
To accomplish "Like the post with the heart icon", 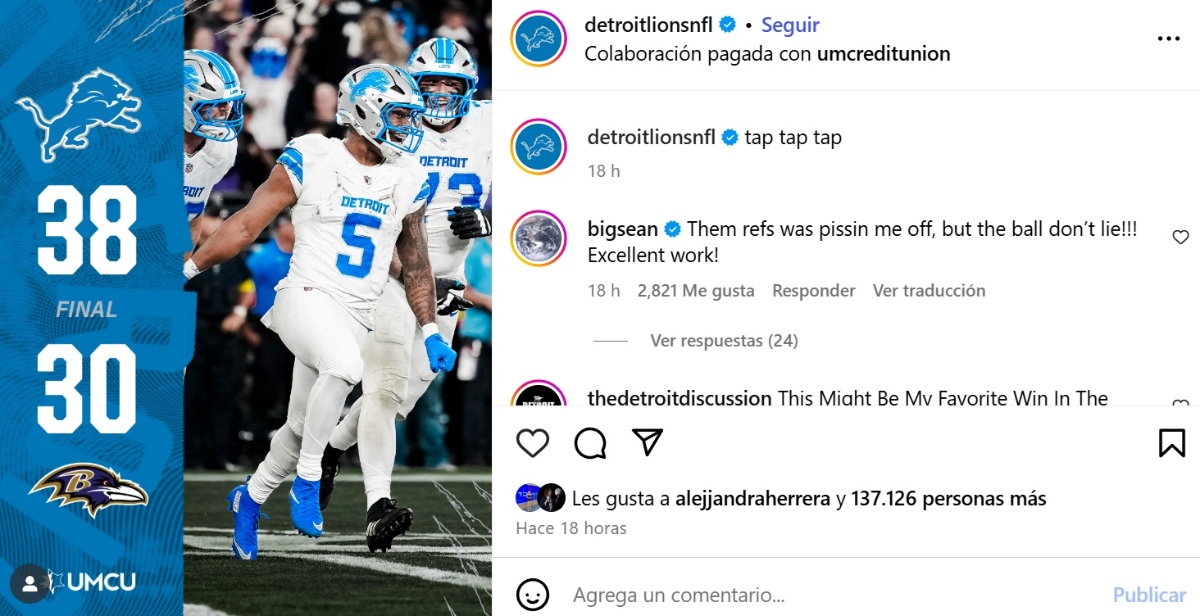I will coord(532,442).
